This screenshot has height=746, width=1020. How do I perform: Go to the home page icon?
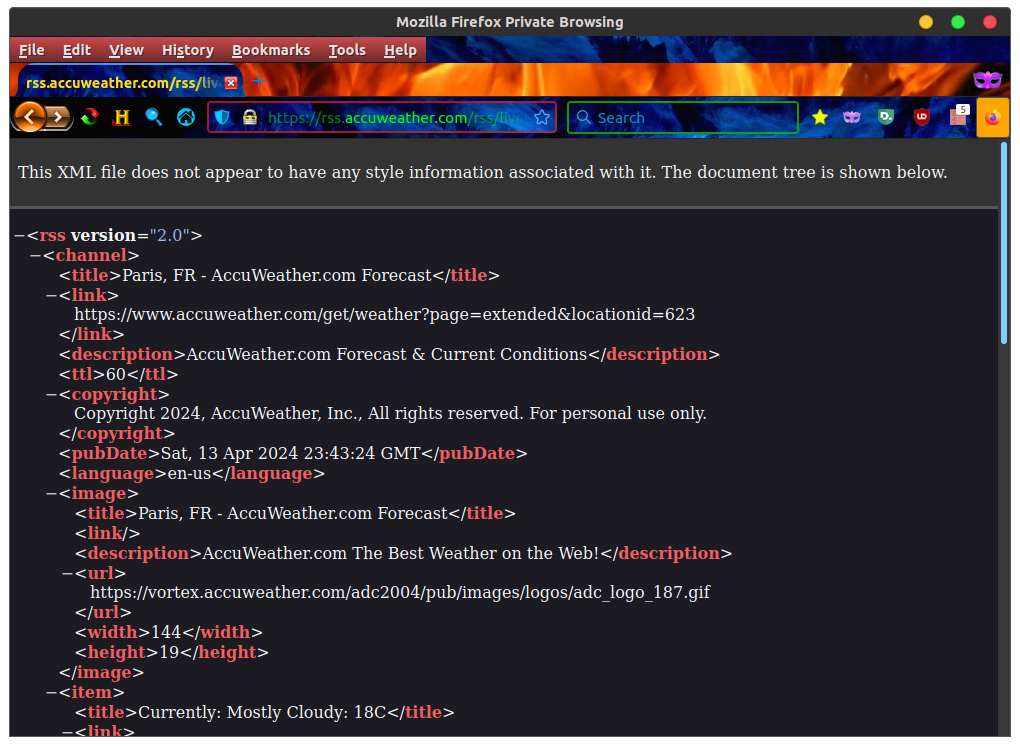186,117
